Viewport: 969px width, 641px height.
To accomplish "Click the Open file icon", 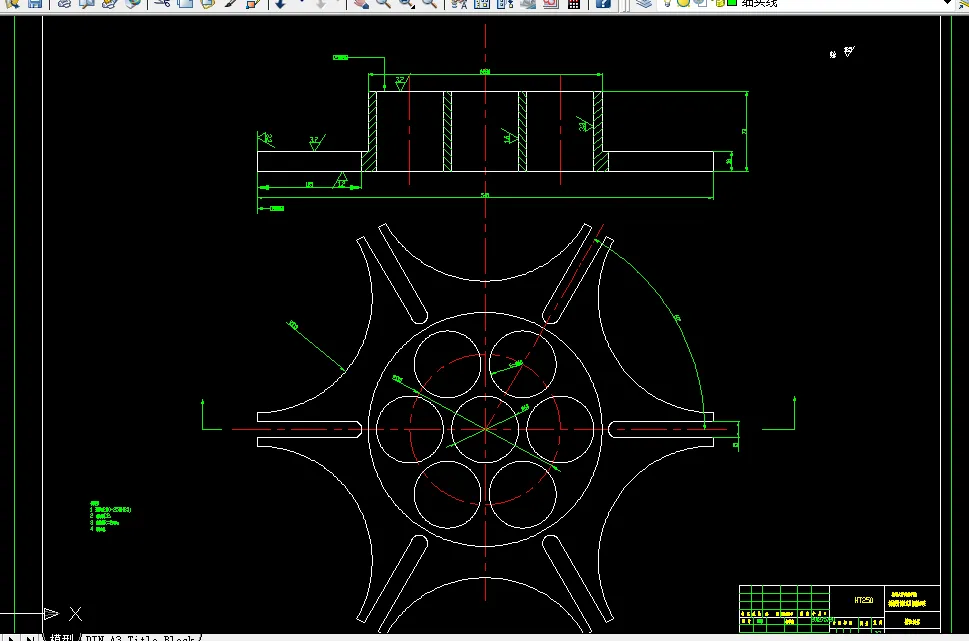I will [x=12, y=3].
